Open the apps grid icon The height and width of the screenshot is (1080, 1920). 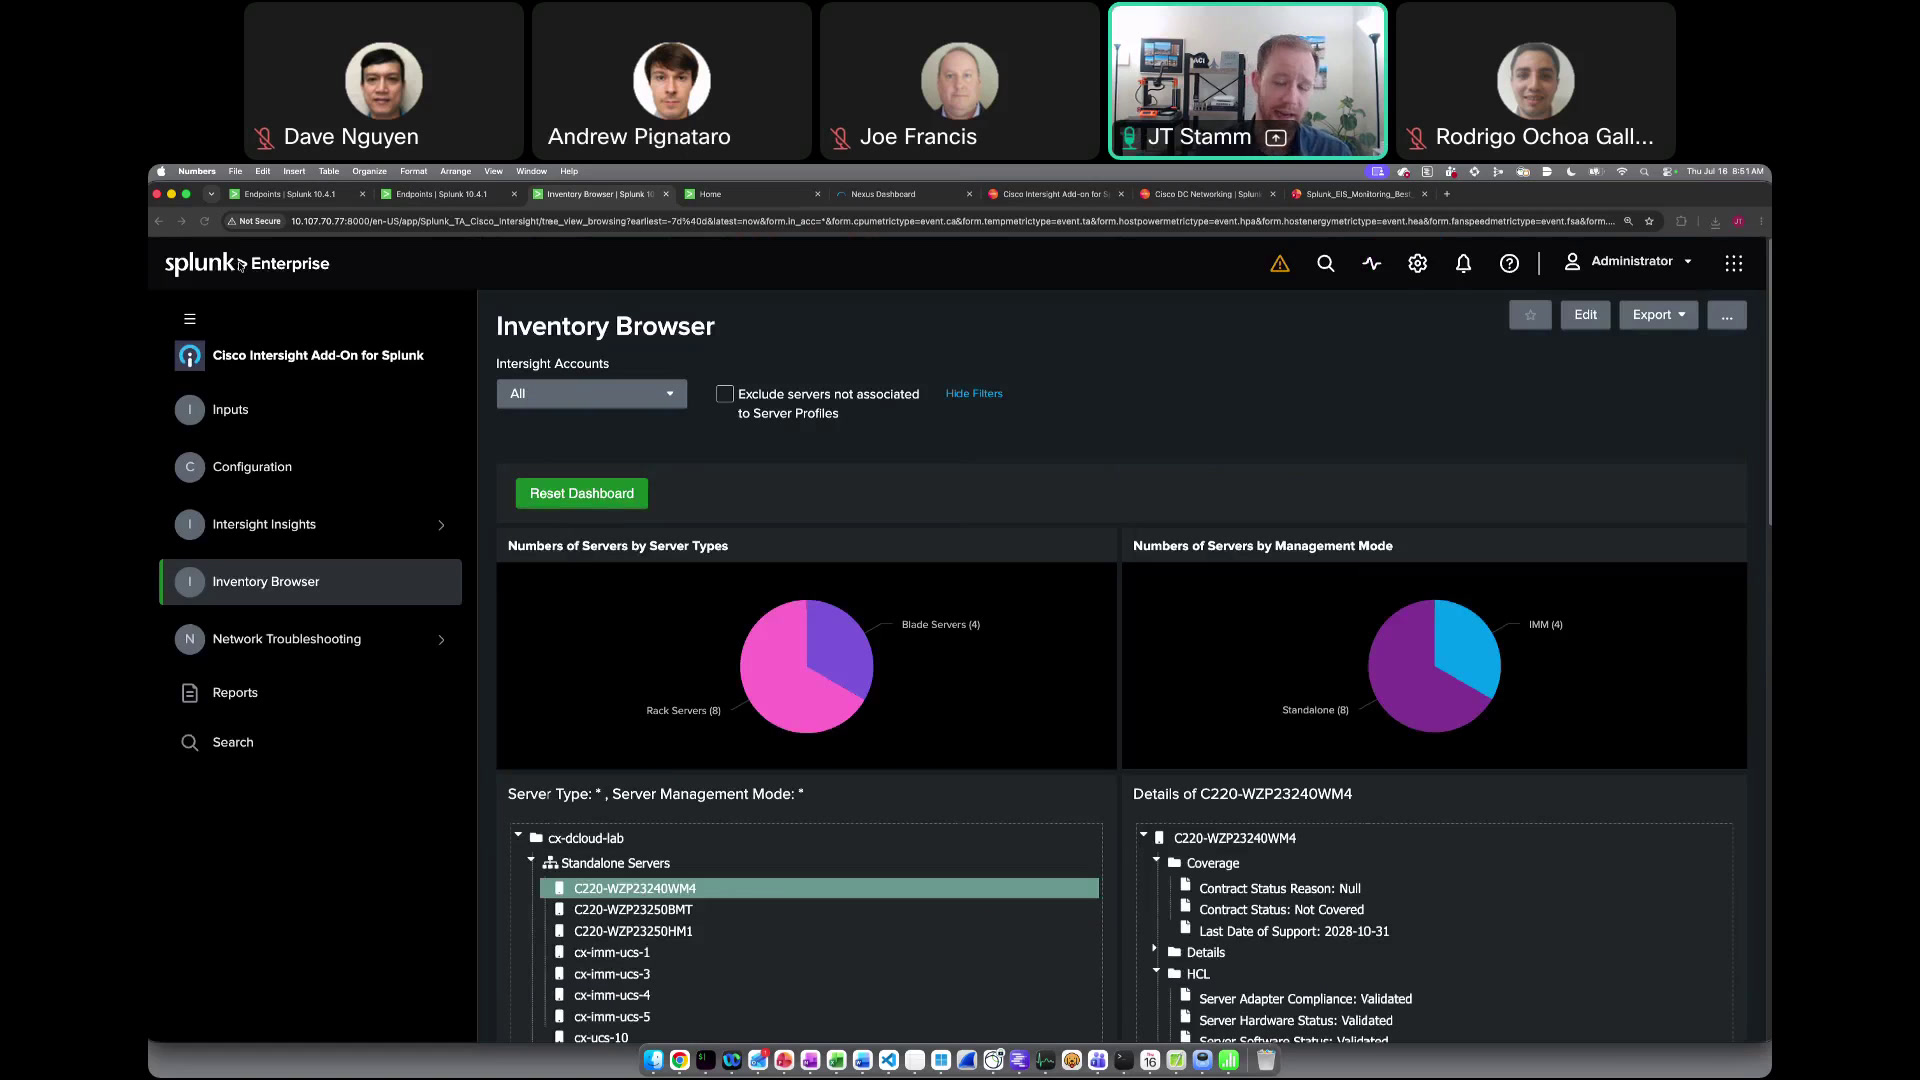point(1734,263)
